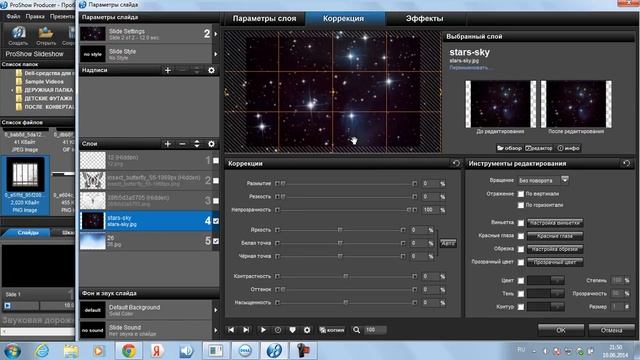Screen dimensions: 640x360
Task: Open Windows Explorer folder on taskbar
Action: (x=71, y=351)
